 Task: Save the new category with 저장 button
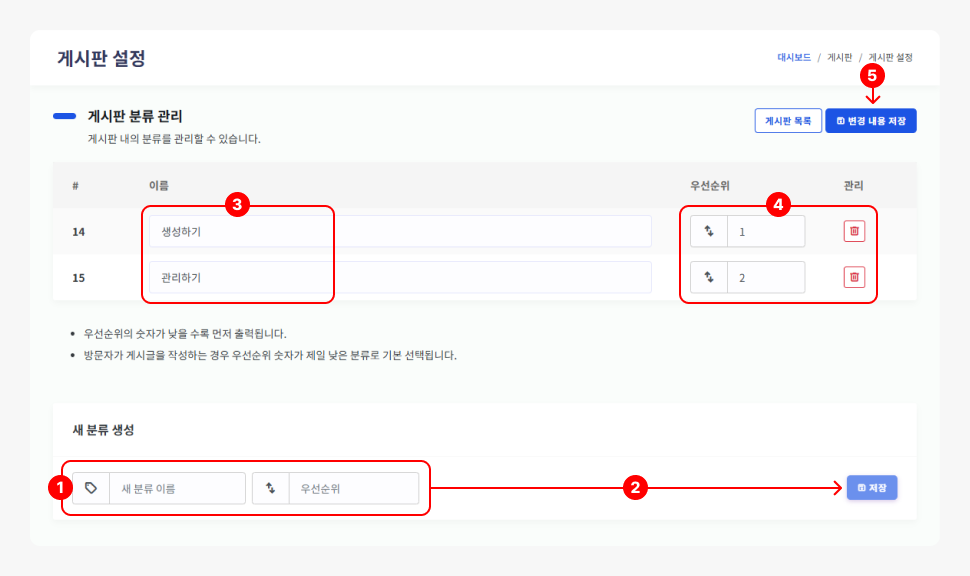(x=872, y=488)
